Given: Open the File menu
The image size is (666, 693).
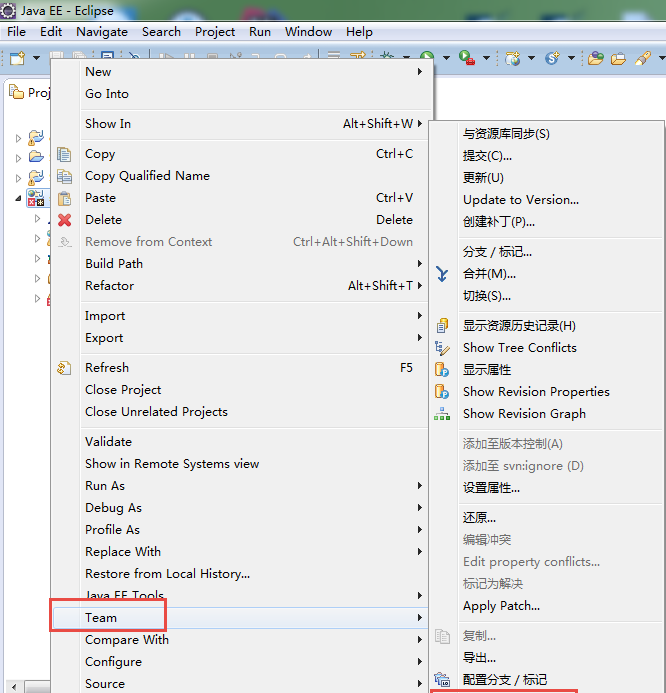Looking at the screenshot, I should [16, 32].
